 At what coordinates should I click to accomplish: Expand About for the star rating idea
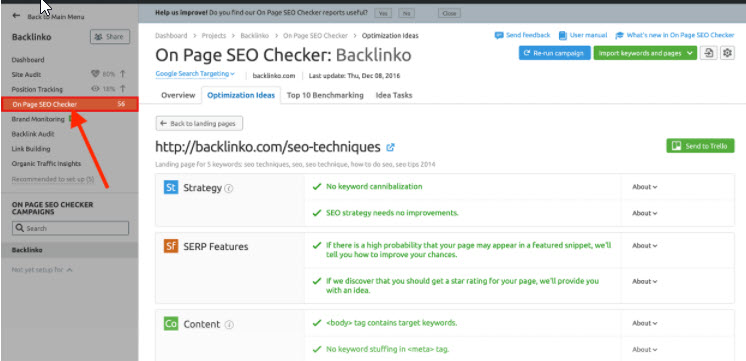click(644, 281)
